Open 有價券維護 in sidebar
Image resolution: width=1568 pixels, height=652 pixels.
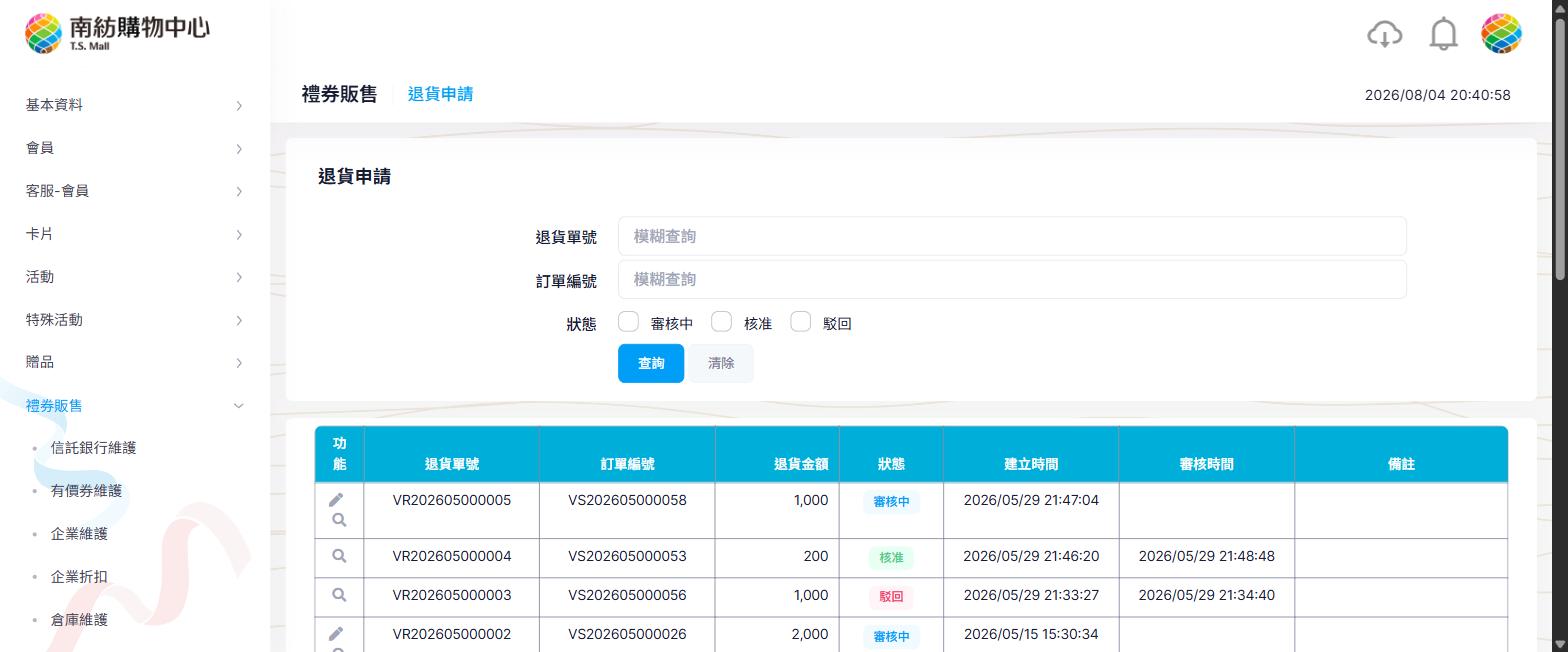(x=86, y=491)
